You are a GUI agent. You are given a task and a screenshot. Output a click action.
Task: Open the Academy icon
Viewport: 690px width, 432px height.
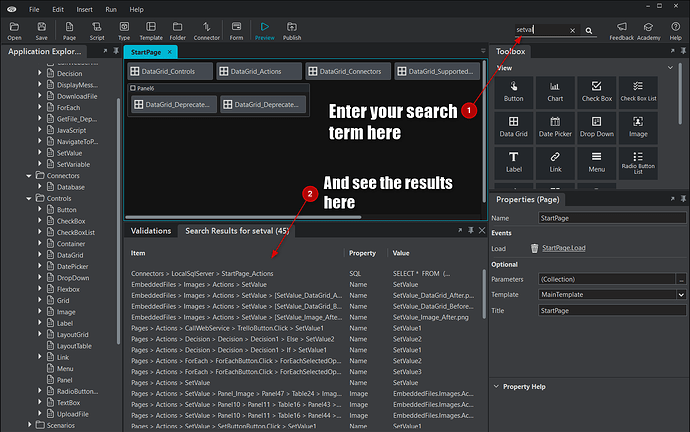point(649,31)
